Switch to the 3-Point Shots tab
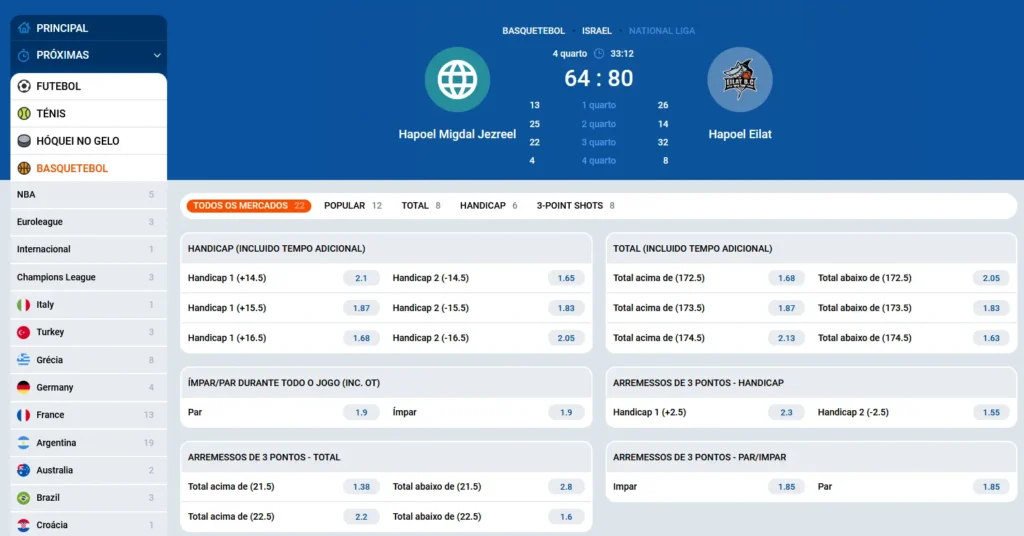 click(x=575, y=206)
